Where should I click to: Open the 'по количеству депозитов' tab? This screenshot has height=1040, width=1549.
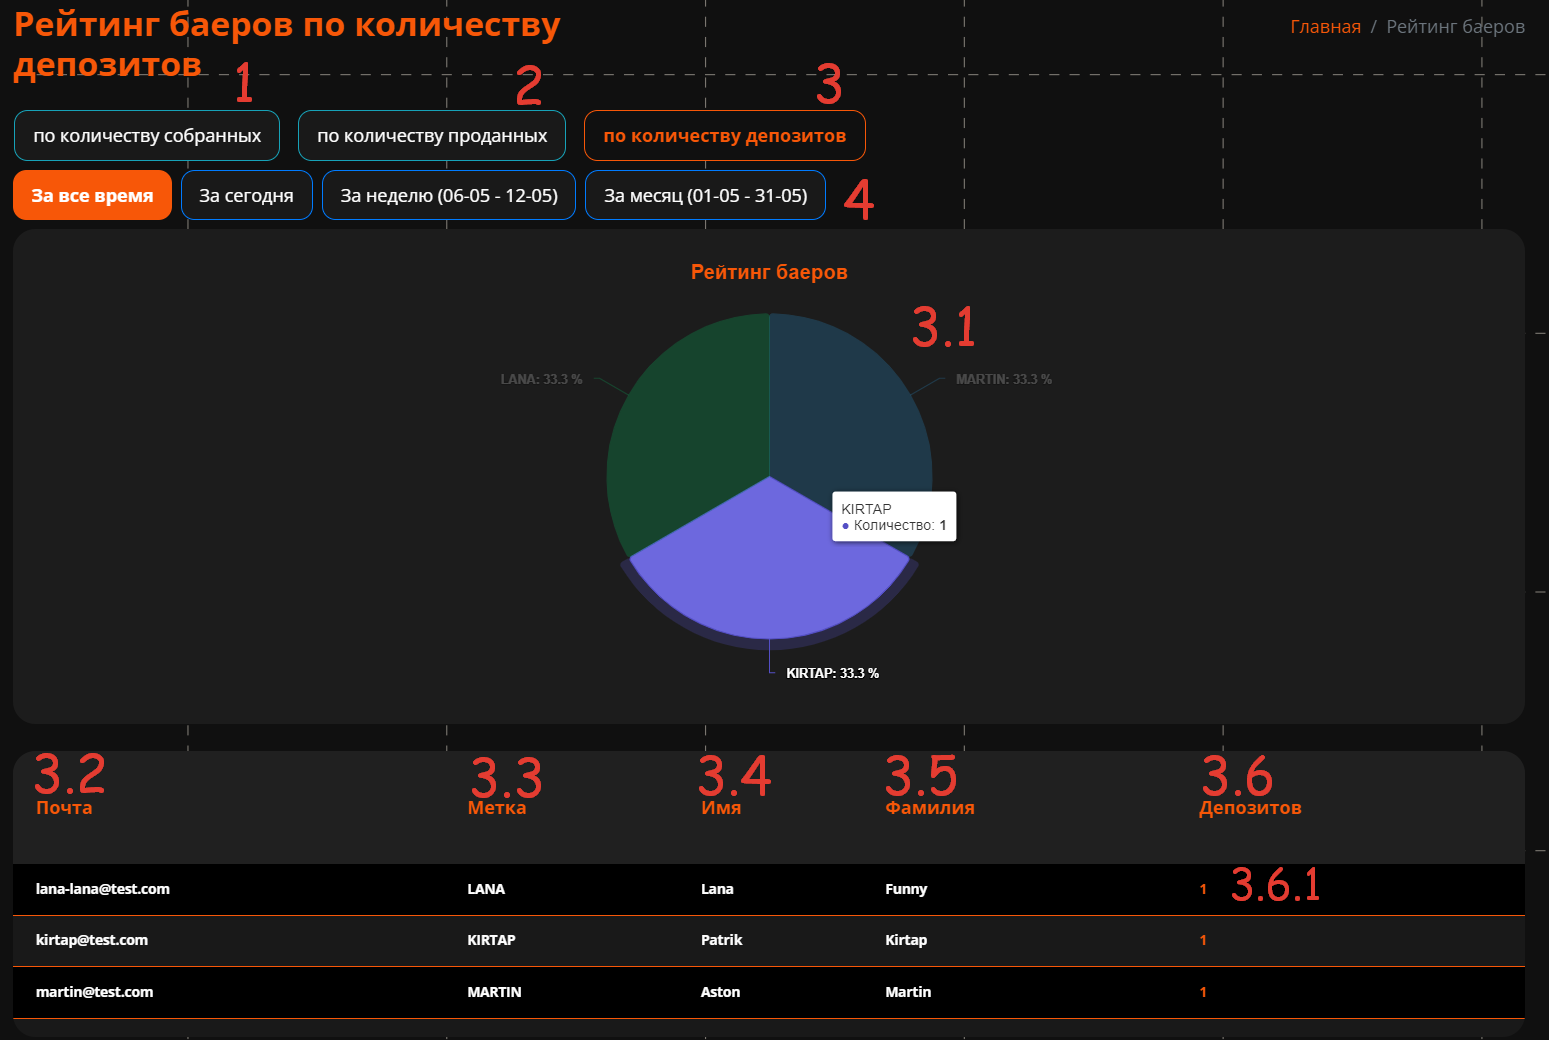725,136
